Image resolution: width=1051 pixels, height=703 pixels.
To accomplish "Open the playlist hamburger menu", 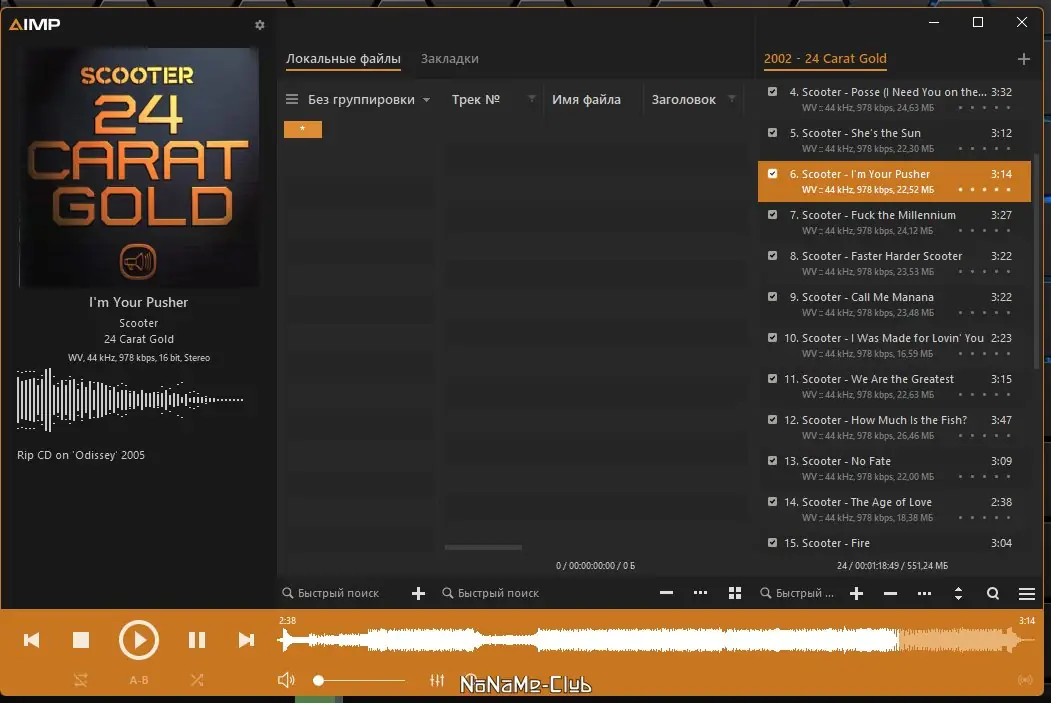I will (x=1027, y=593).
